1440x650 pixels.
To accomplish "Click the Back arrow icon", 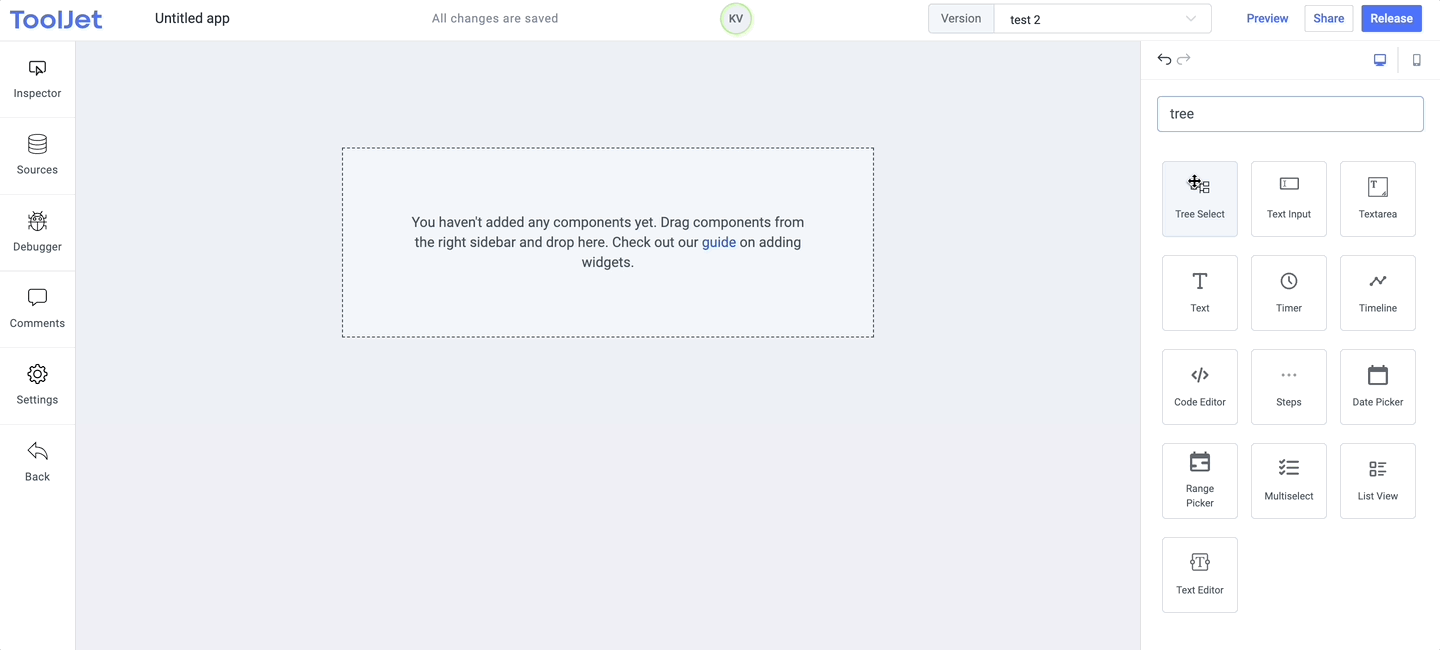I will (37, 452).
